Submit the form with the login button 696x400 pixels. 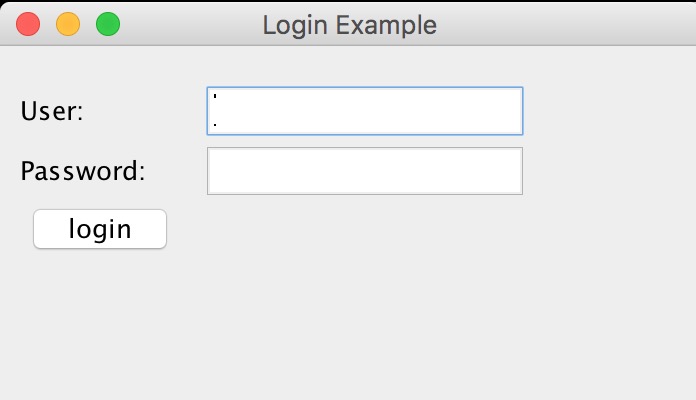[100, 229]
